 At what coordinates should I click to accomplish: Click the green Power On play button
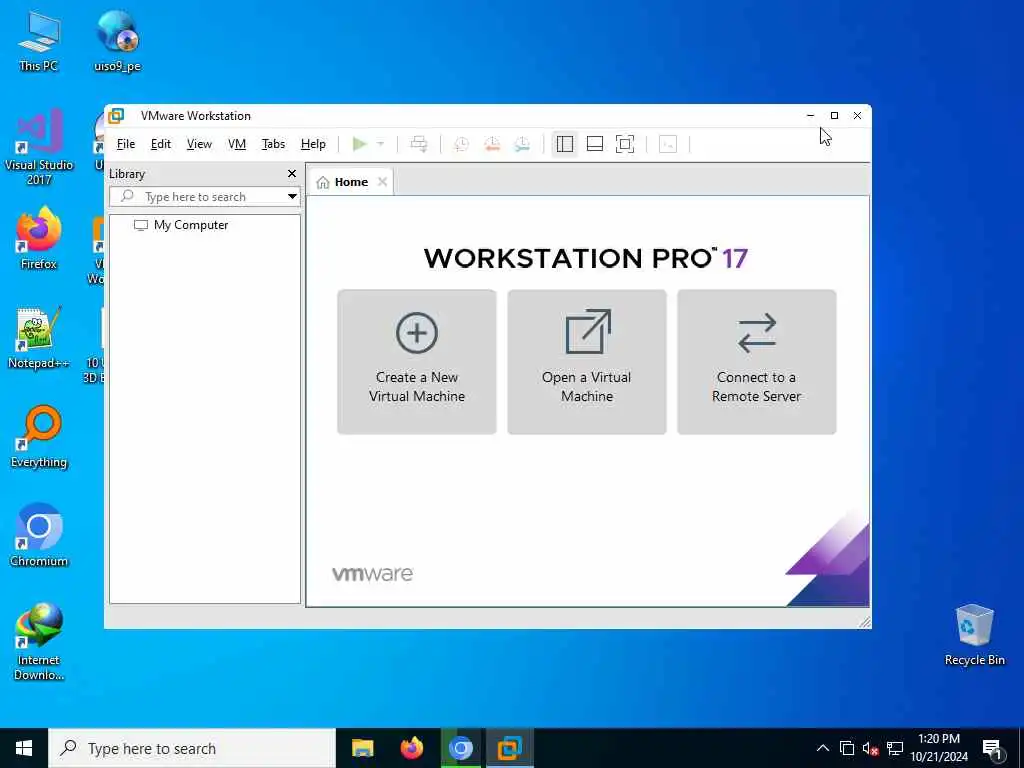359,144
